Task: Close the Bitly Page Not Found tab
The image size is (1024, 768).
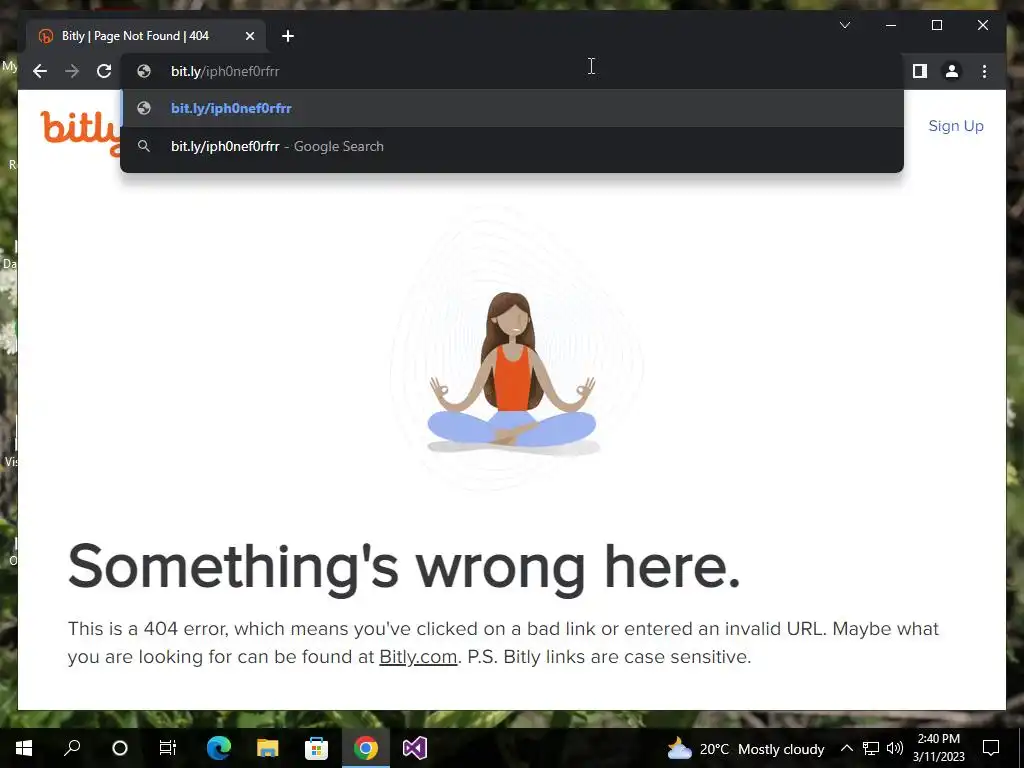Action: (x=249, y=36)
